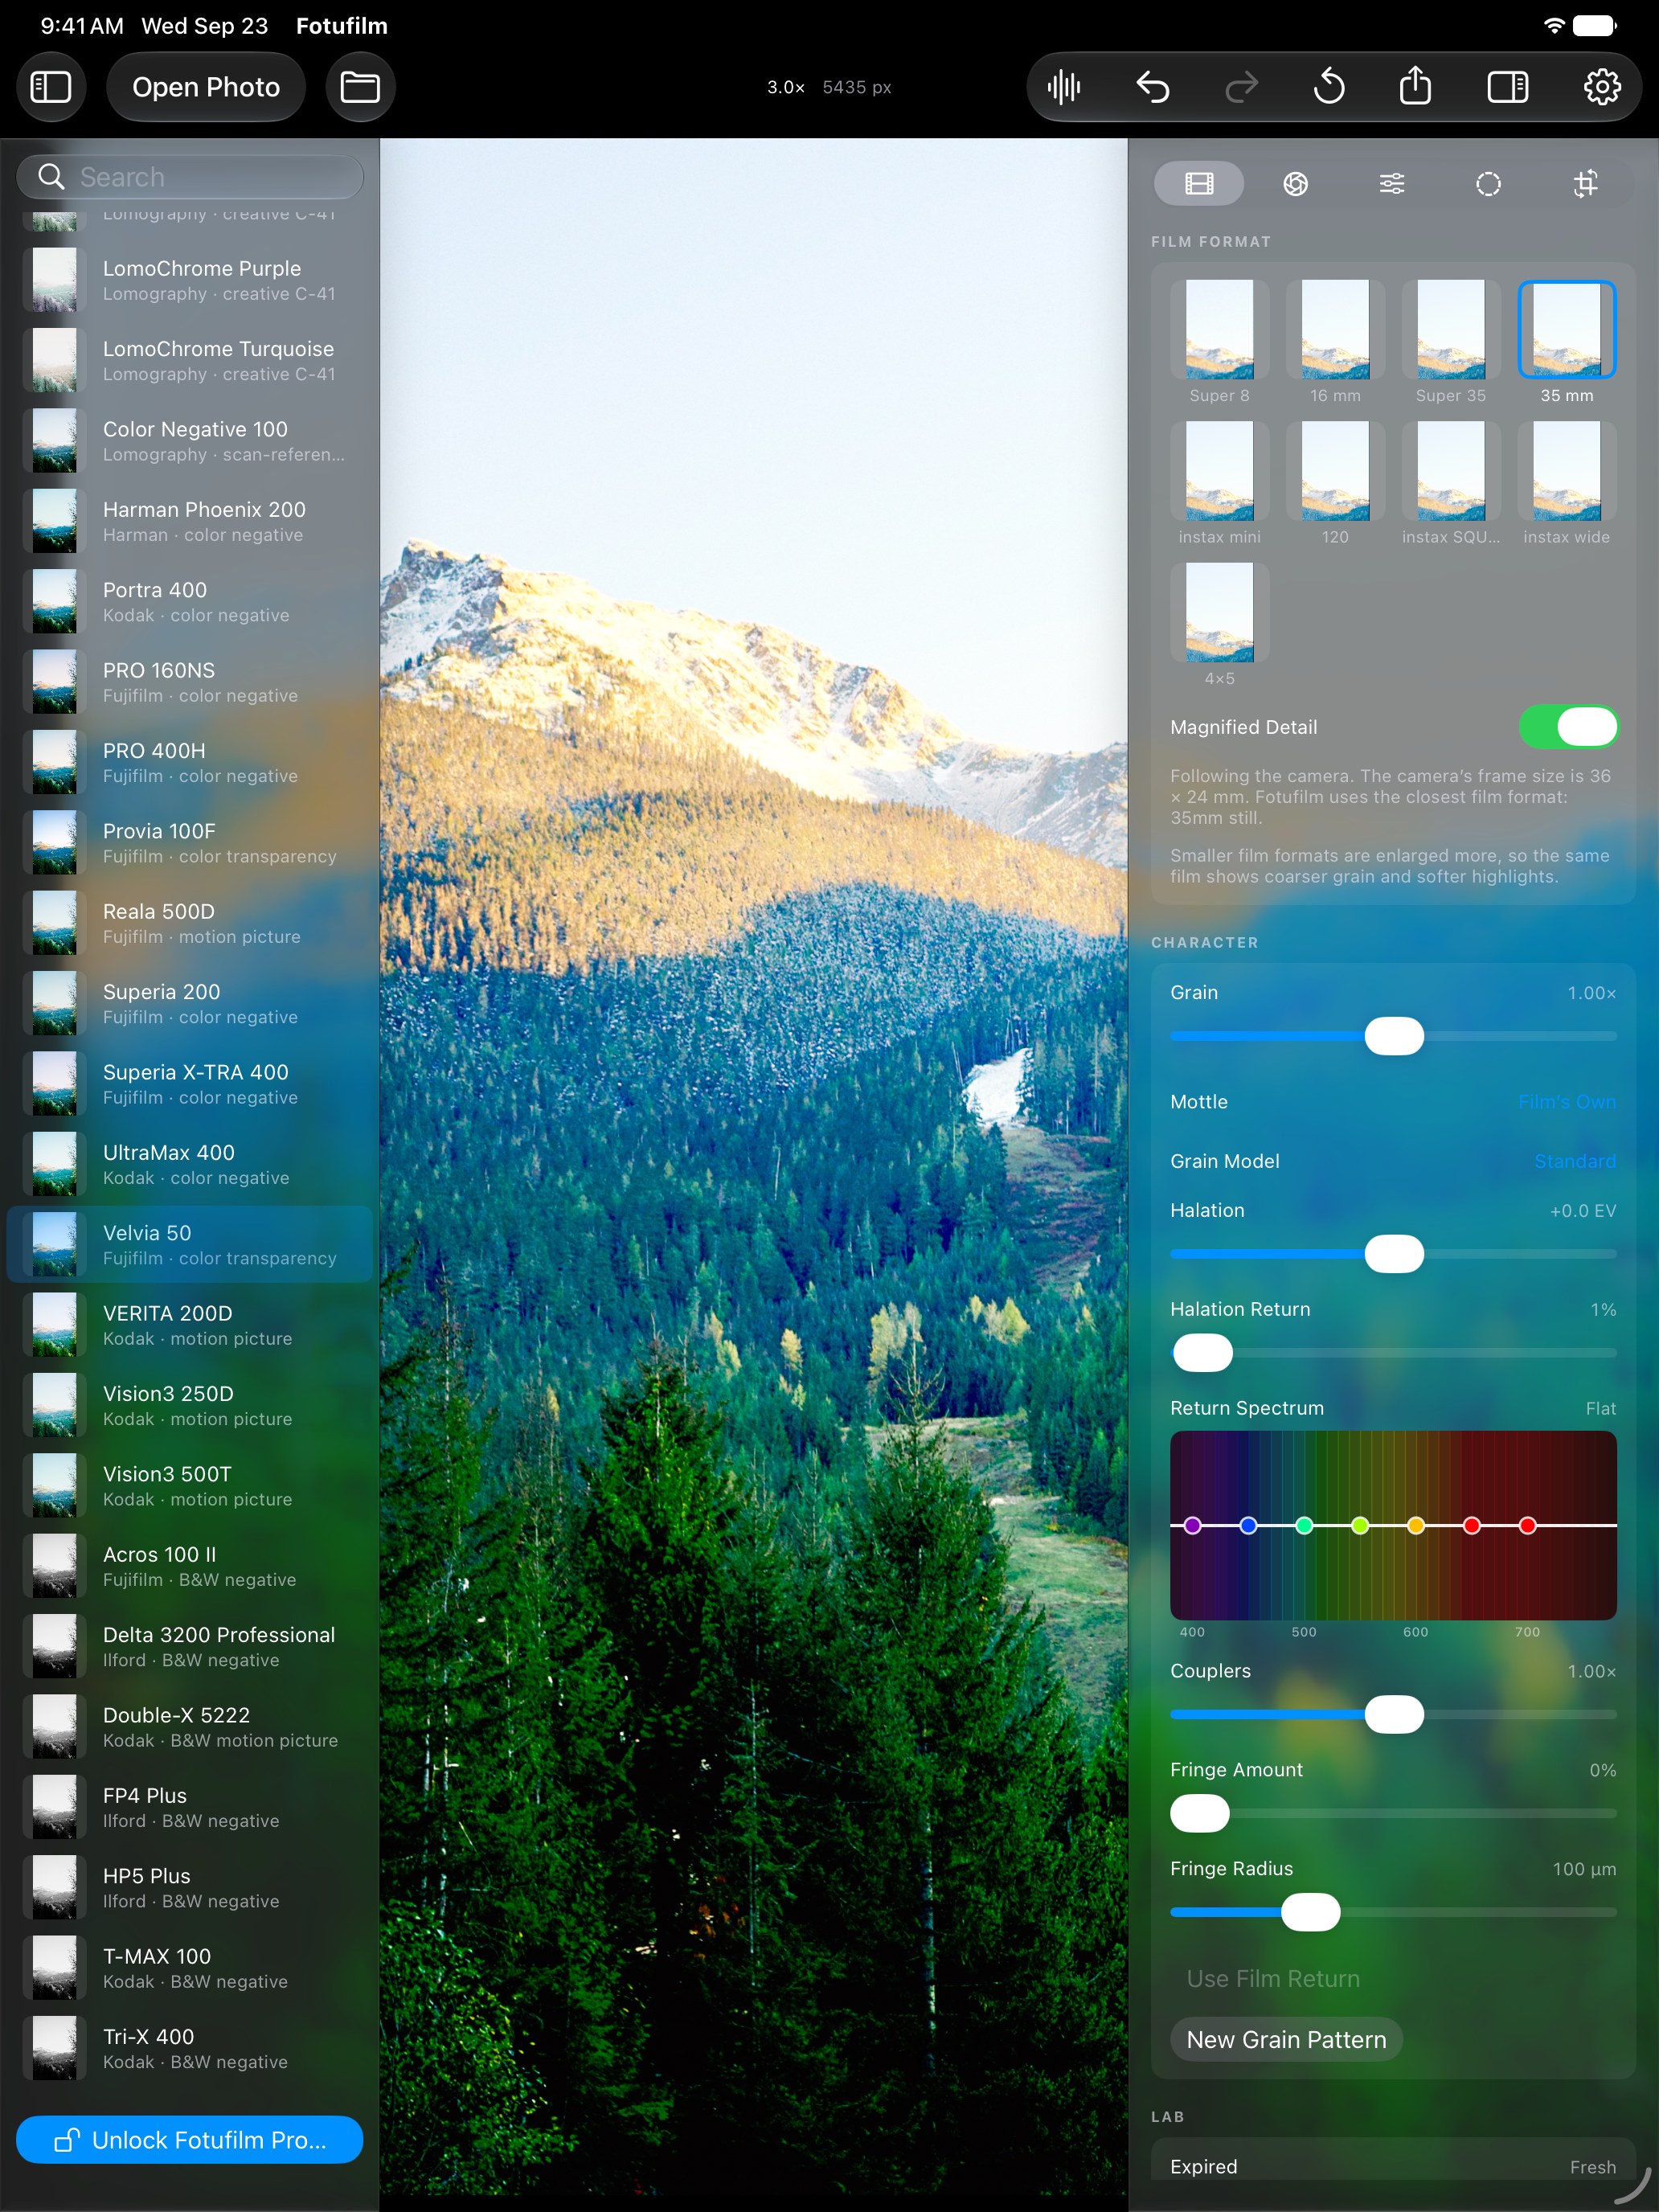The height and width of the screenshot is (2212, 1659).
Task: Click the film Search field
Action: 189,177
